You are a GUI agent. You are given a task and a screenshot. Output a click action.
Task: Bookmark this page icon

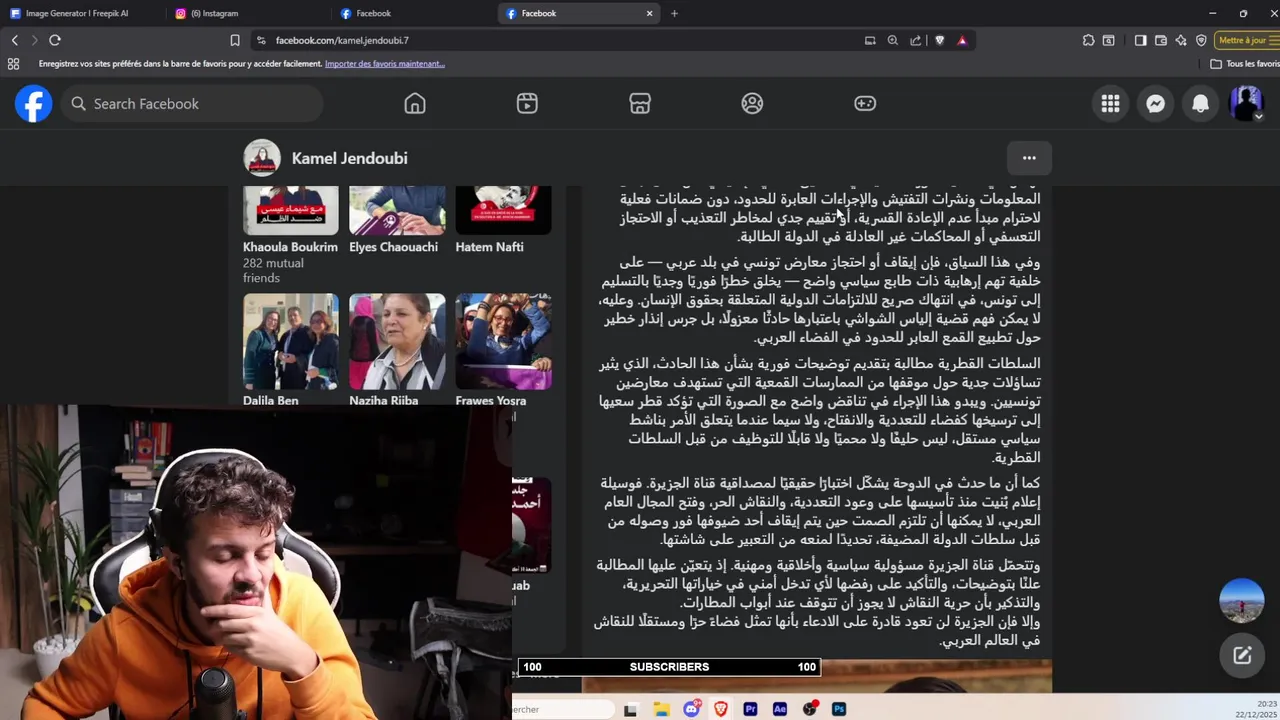coord(235,40)
